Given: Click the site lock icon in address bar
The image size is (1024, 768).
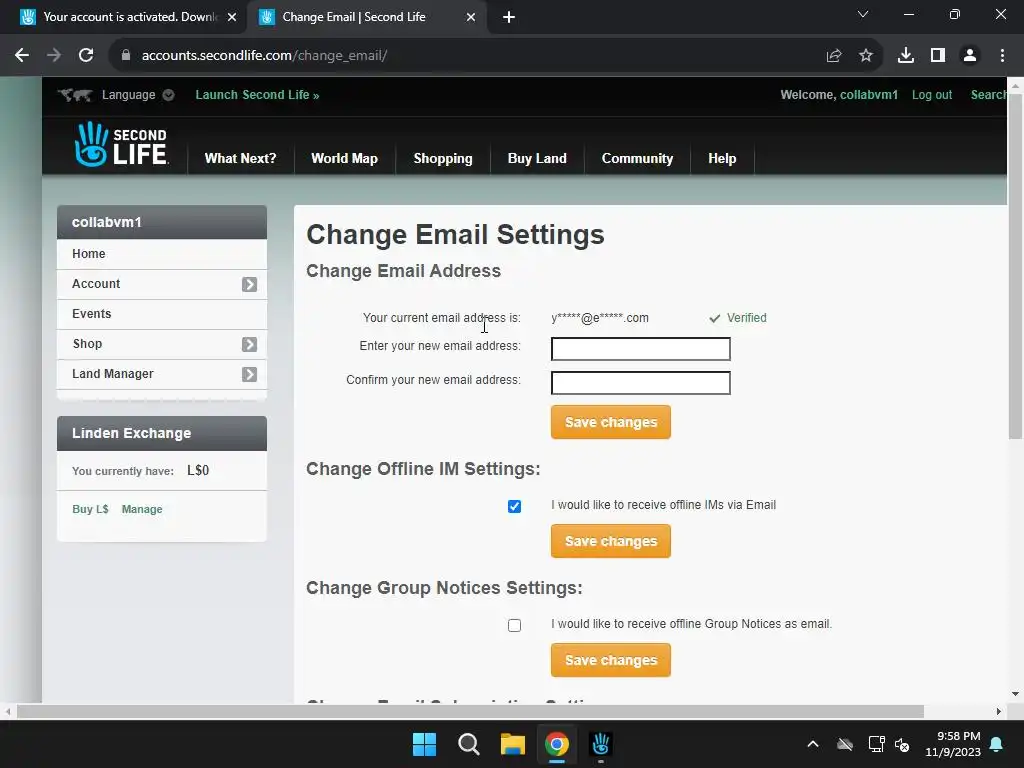Looking at the screenshot, I should click(126, 56).
